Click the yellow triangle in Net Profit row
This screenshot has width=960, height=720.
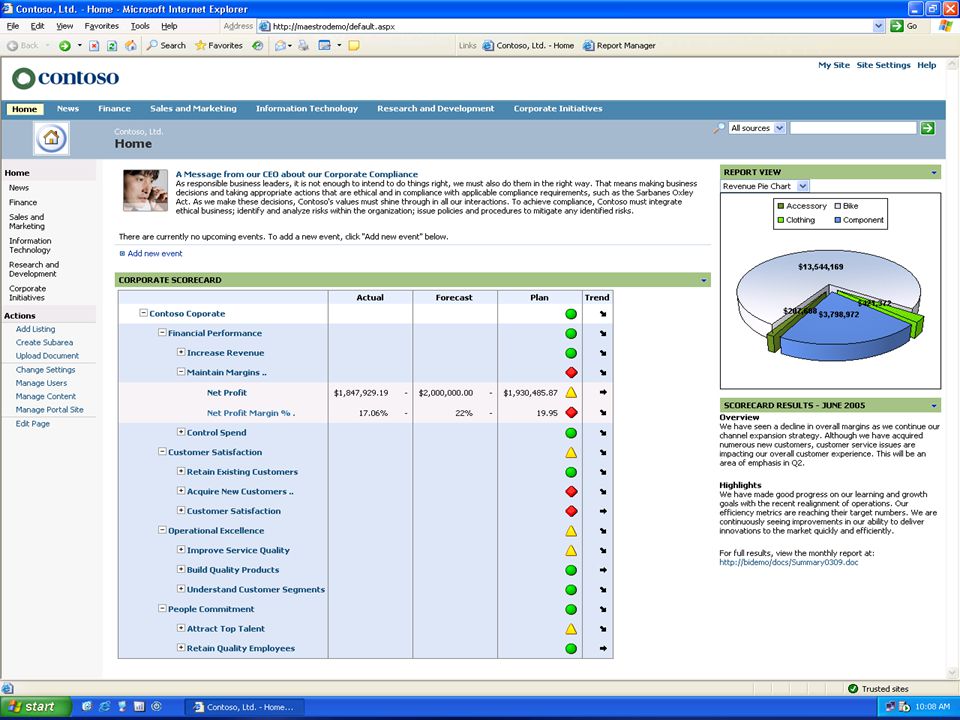point(571,392)
